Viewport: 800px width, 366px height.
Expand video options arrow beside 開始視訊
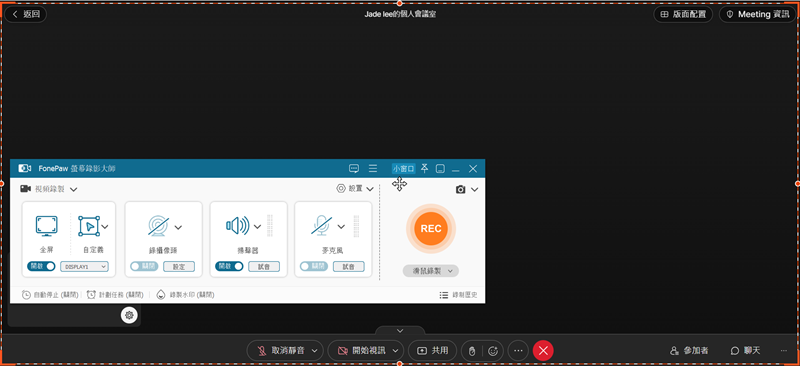[395, 351]
